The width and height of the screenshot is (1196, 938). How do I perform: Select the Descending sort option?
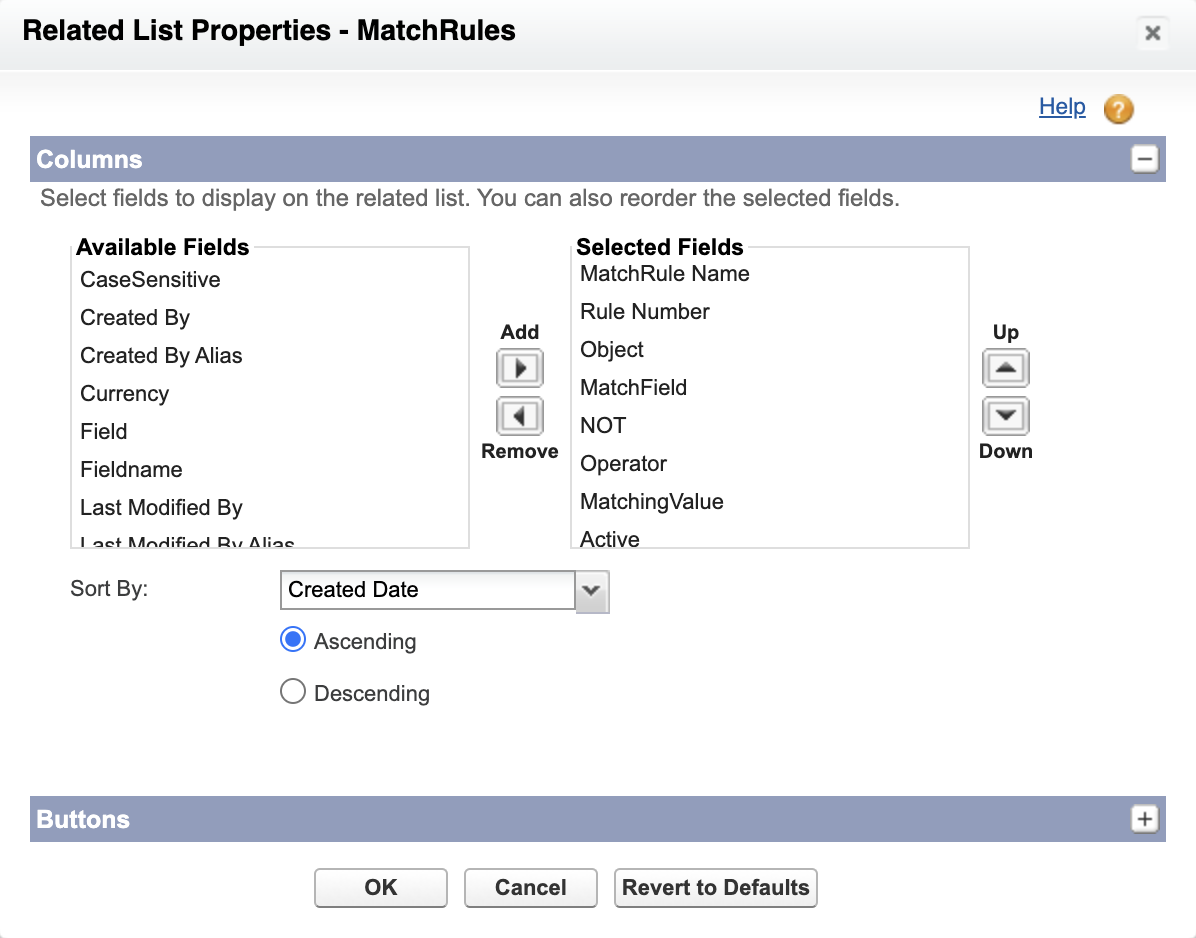pos(293,692)
